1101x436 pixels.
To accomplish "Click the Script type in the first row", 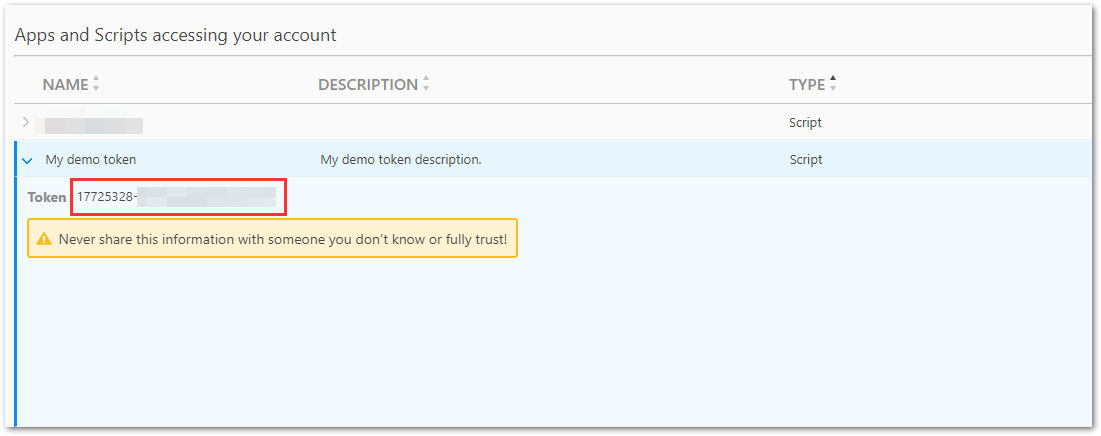I will (805, 122).
